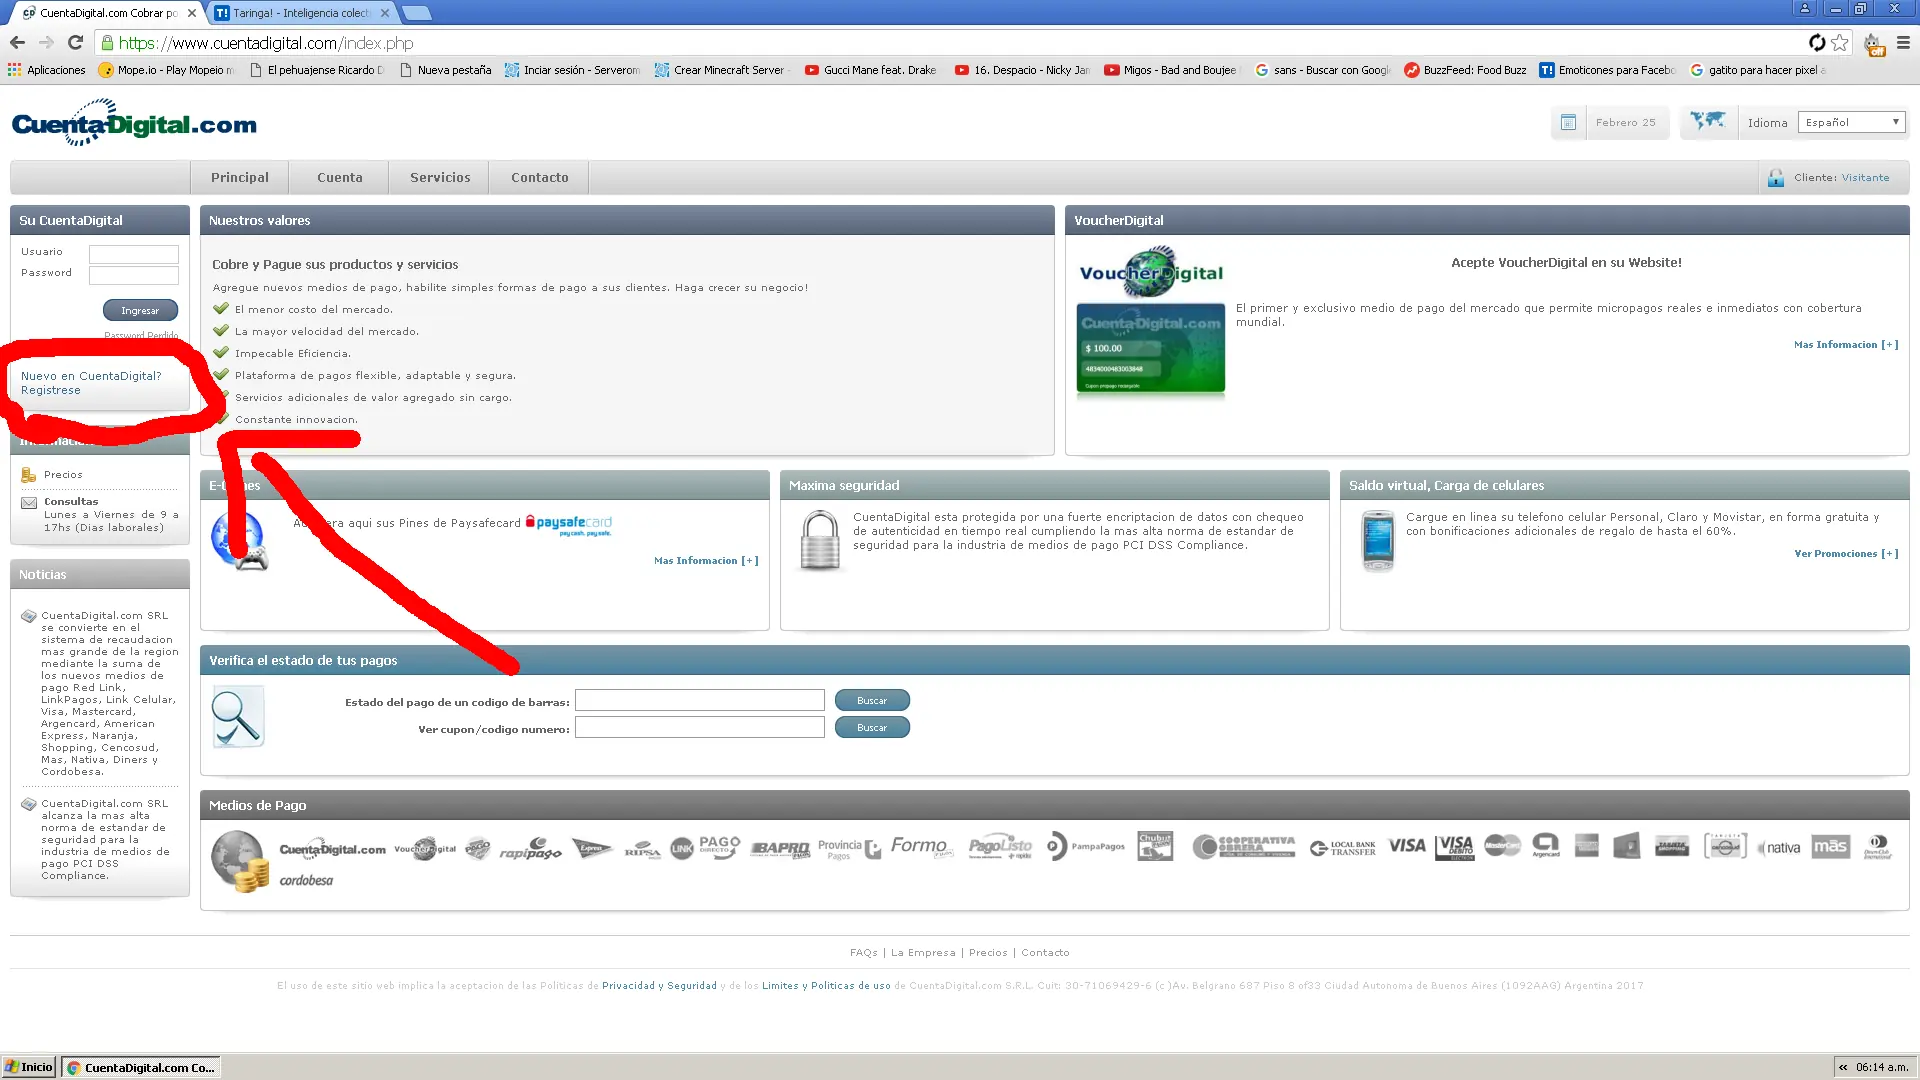Reload the page using the refresh icon
This screenshot has width=1920, height=1080.
point(75,43)
